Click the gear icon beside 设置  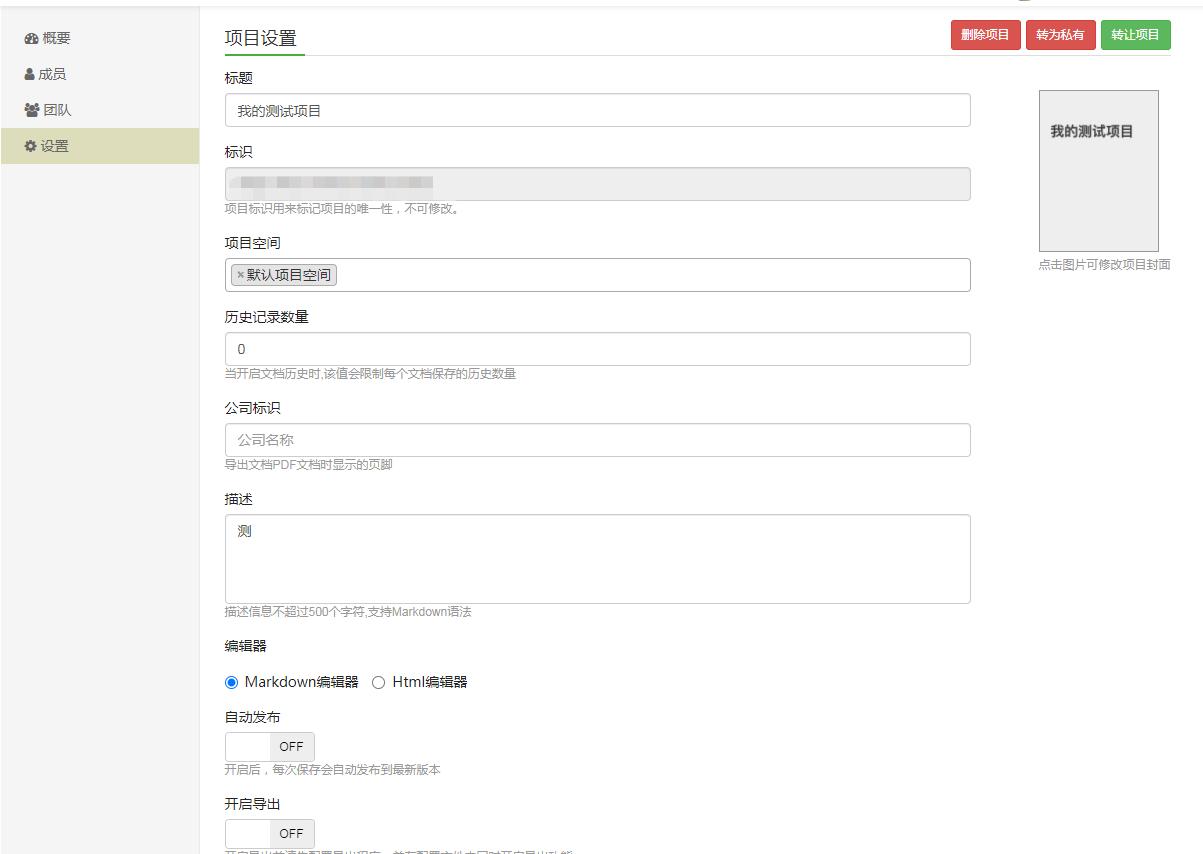pyautogui.click(x=29, y=145)
